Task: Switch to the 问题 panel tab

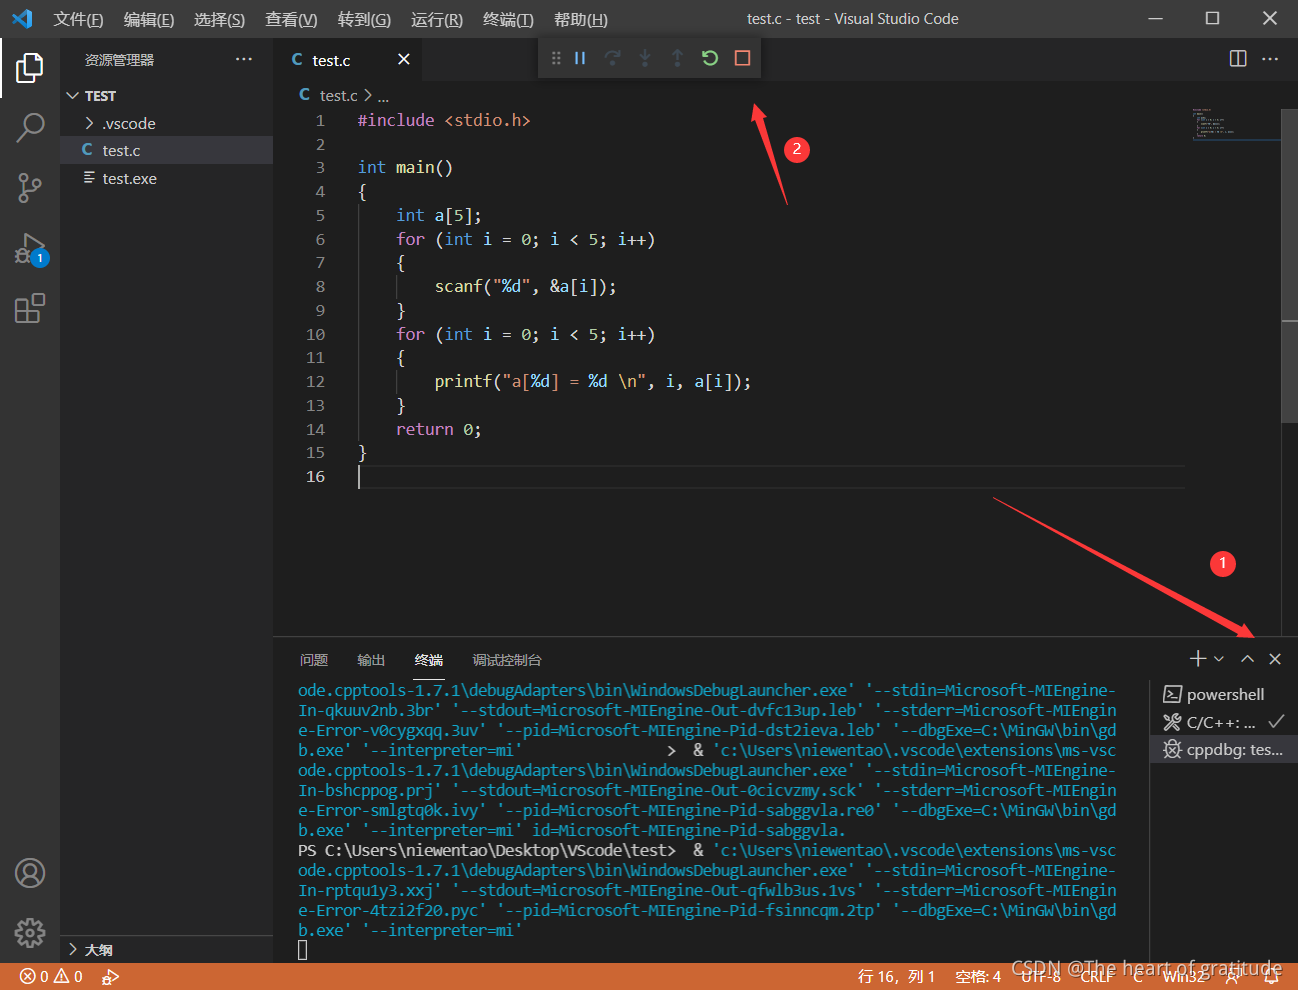Action: pyautogui.click(x=314, y=660)
